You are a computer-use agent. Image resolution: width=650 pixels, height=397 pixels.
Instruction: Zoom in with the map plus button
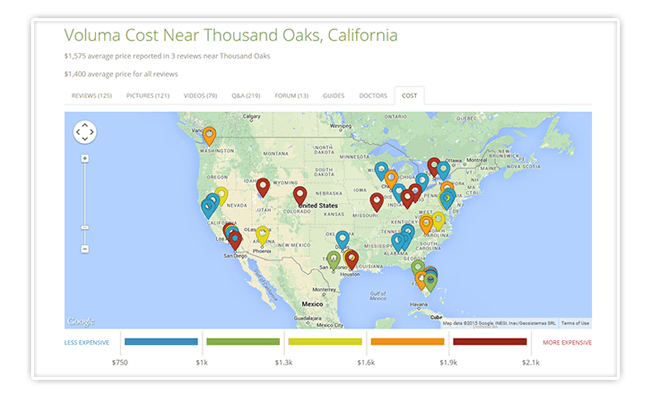pos(85,159)
